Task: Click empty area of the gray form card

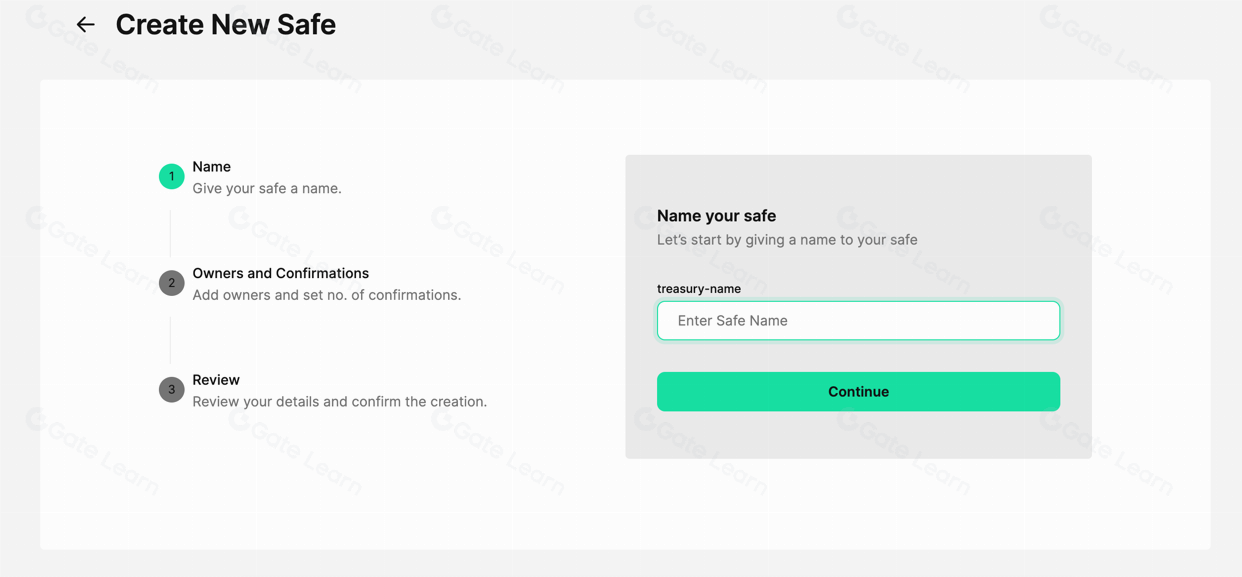Action: click(x=858, y=435)
